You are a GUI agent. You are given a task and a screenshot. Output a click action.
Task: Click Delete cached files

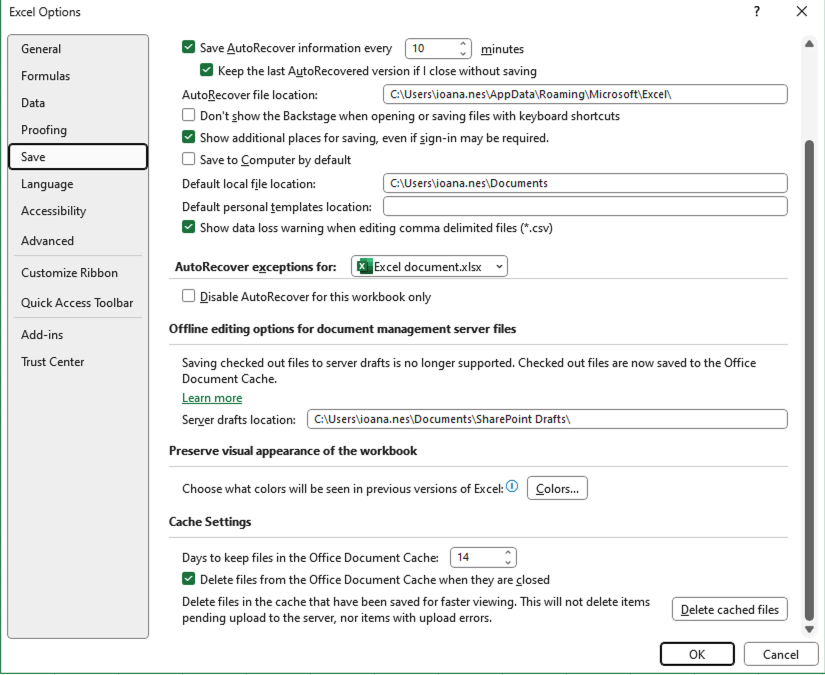click(729, 609)
